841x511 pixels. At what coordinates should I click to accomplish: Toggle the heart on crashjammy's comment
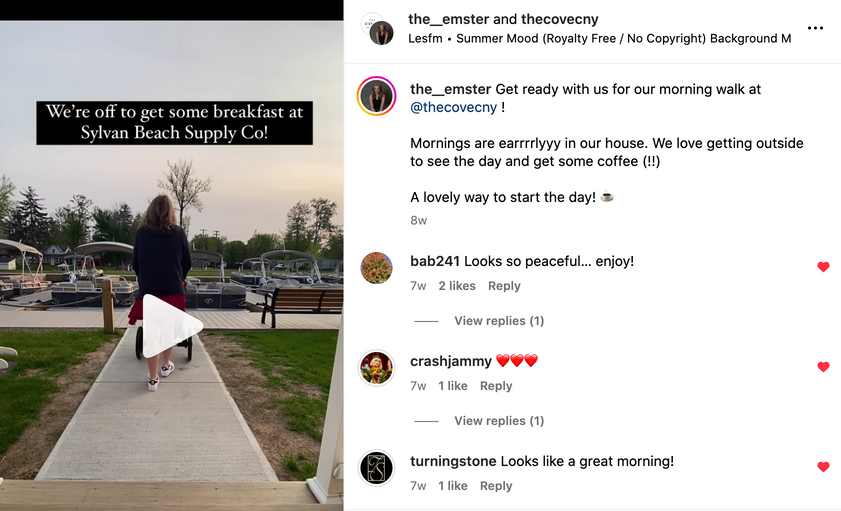tap(823, 367)
